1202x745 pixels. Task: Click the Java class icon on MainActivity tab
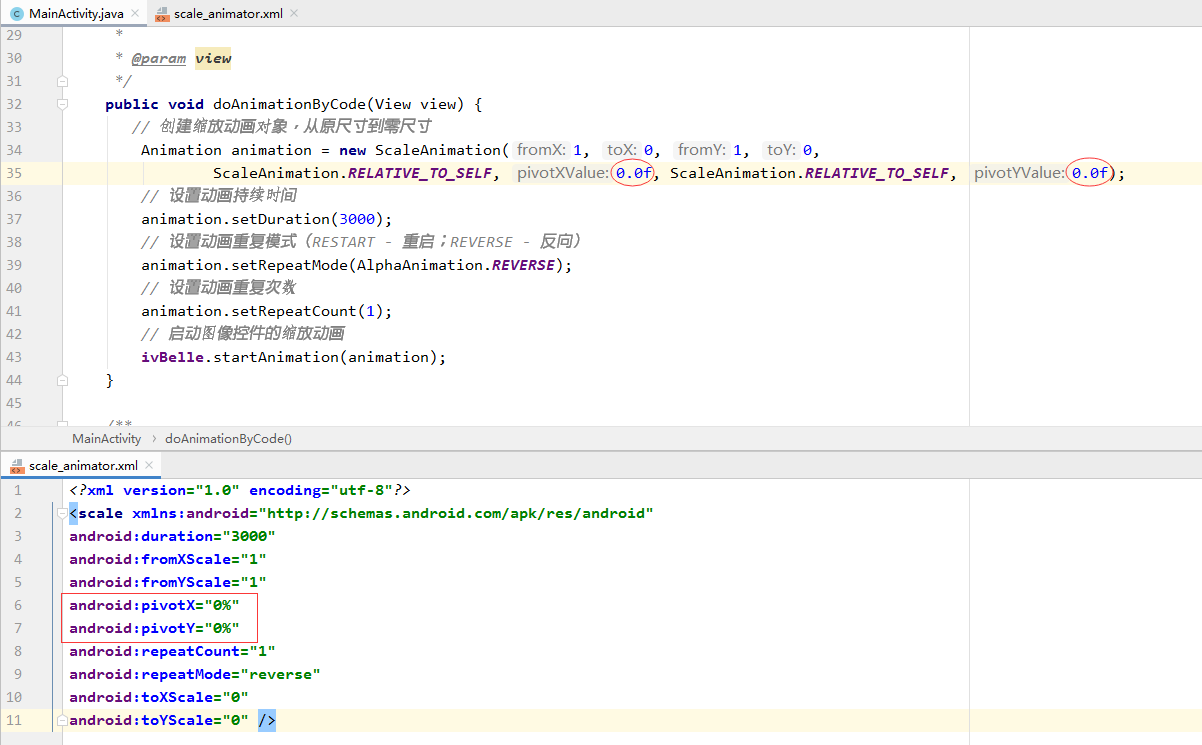pos(16,13)
